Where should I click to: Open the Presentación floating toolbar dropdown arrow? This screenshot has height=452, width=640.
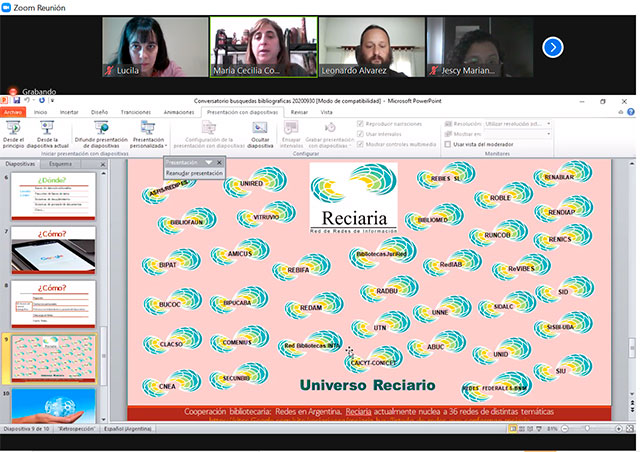pos(209,163)
